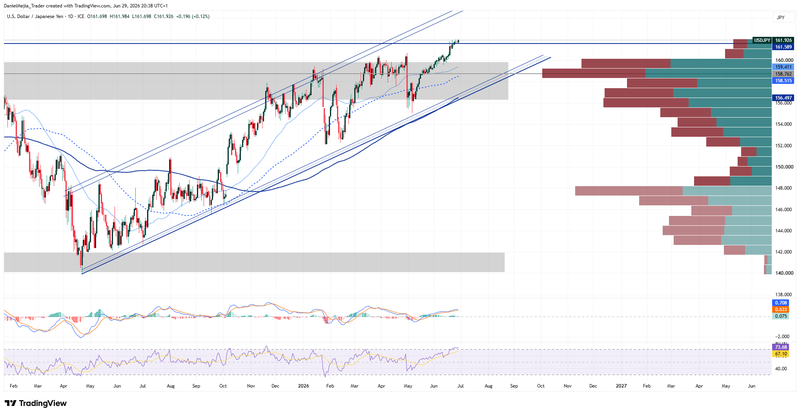Click the -2.000 MACD scale tick

[784, 336]
